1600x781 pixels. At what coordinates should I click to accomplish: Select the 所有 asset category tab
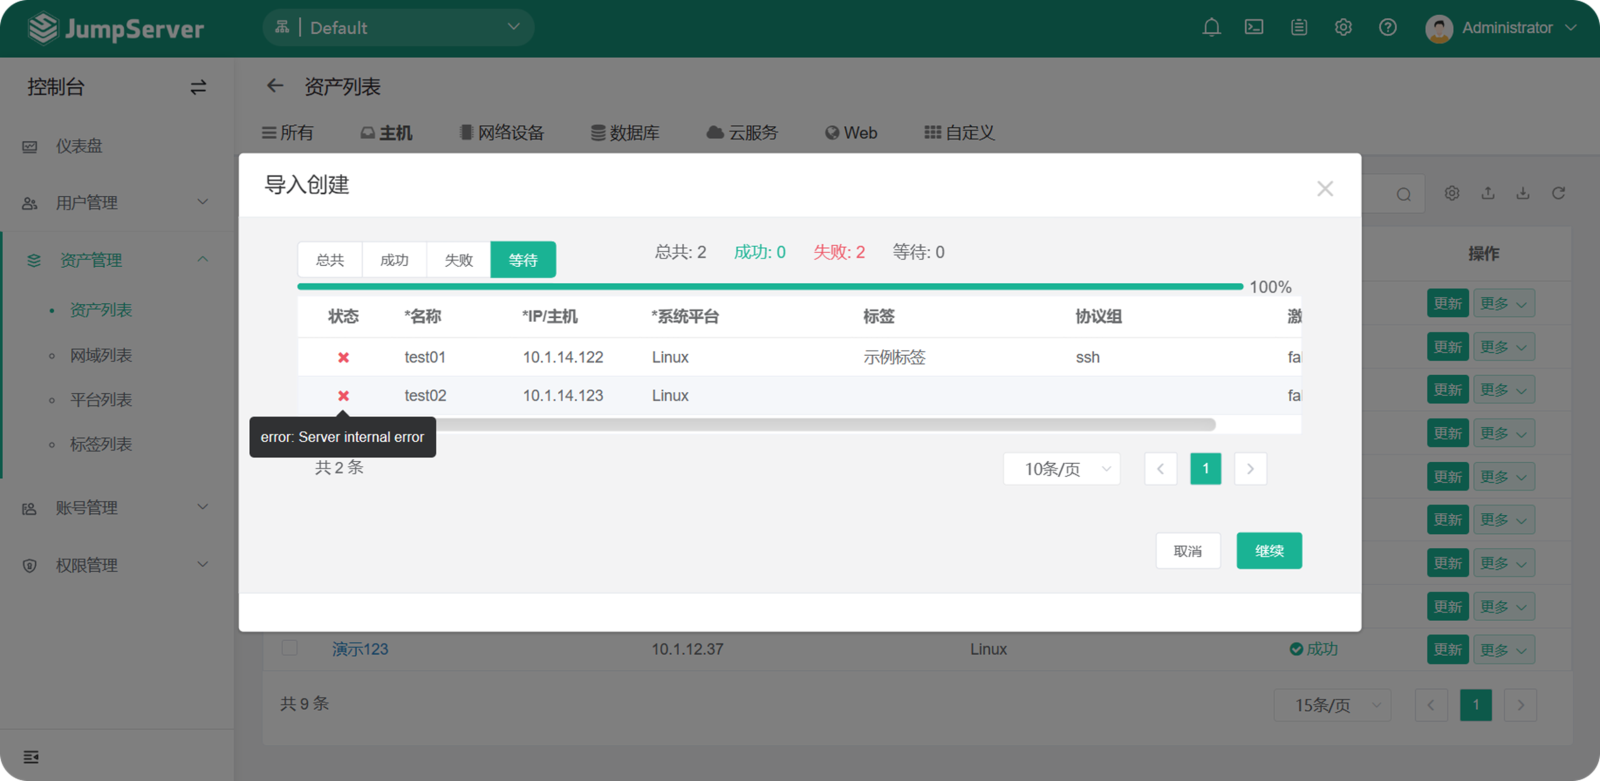[288, 133]
